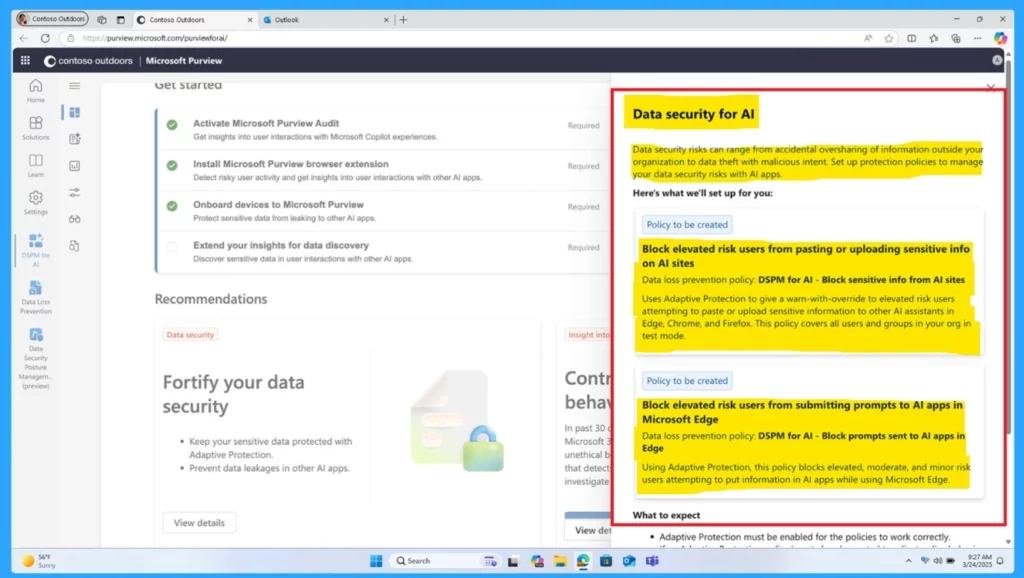Open Data Security Posture Management preview
Viewport: 1024px width, 578px height.
(x=36, y=359)
